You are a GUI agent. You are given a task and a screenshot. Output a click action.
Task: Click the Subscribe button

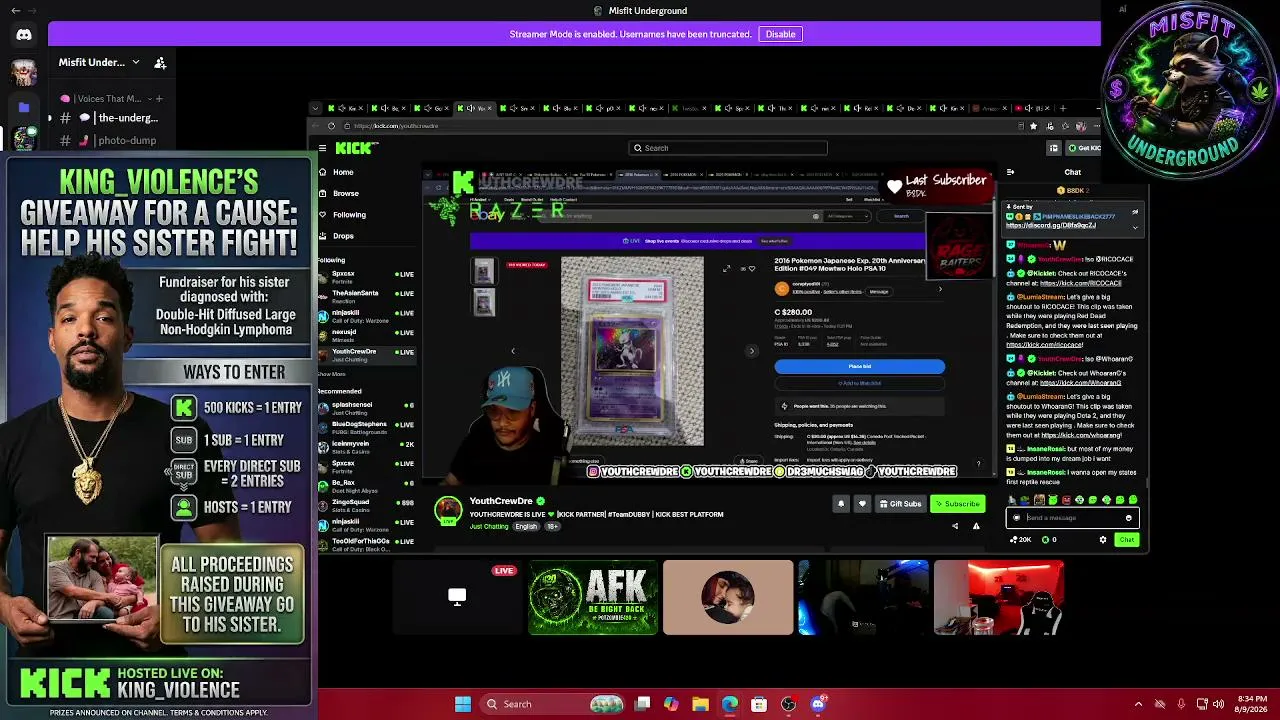pos(958,504)
